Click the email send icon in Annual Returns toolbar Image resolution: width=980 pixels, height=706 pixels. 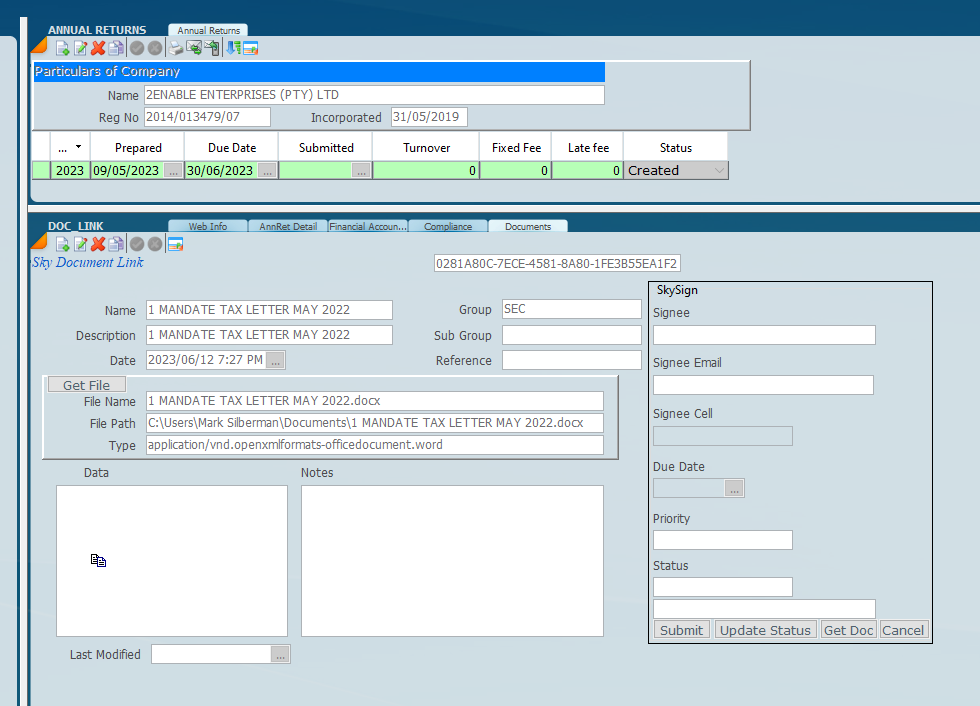(194, 48)
